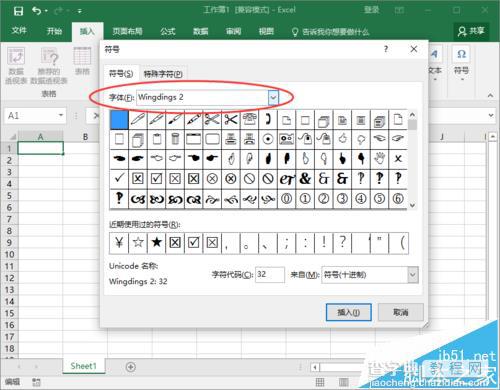
Task: Switch to Normal view in status bar
Action: point(319,382)
